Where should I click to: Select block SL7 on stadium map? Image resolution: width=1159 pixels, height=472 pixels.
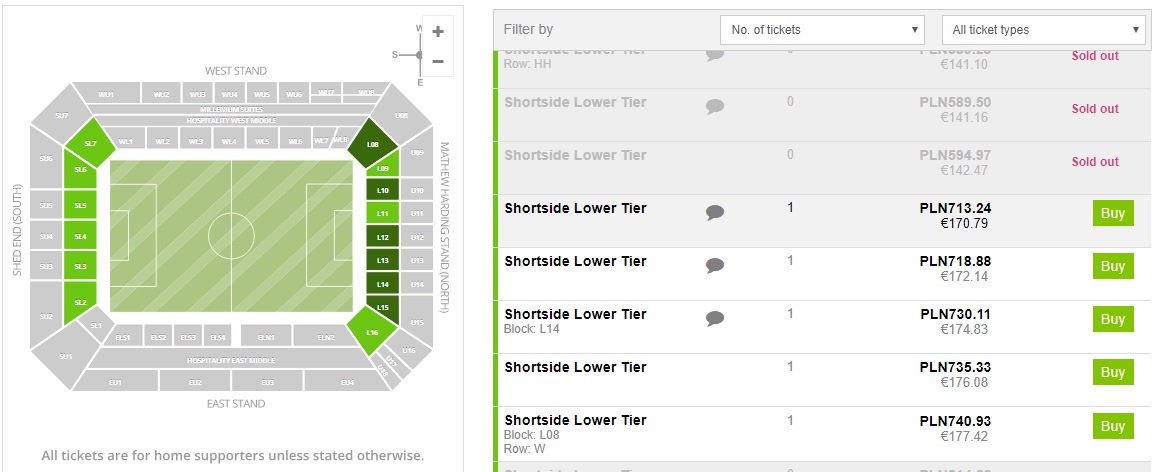pyautogui.click(x=90, y=144)
